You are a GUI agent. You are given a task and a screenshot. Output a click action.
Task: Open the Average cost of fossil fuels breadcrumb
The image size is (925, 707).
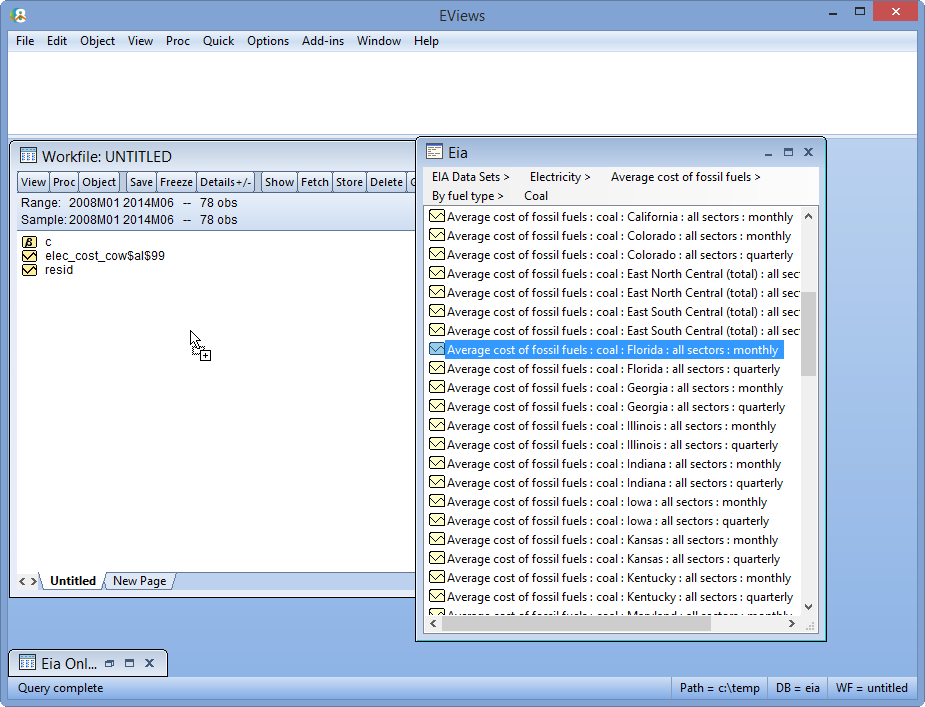[x=685, y=177]
